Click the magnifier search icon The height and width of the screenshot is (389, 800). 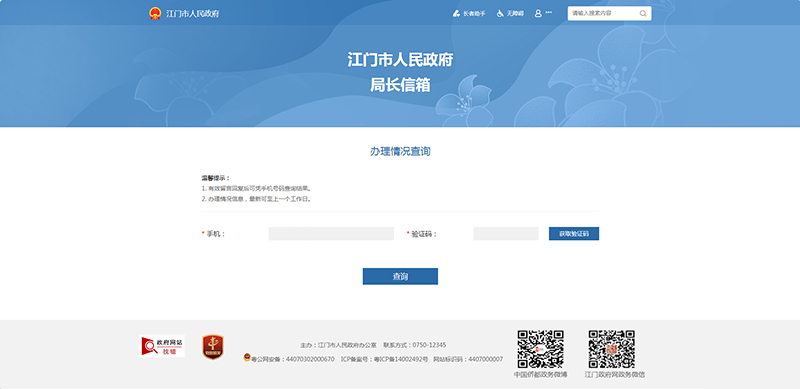(643, 14)
